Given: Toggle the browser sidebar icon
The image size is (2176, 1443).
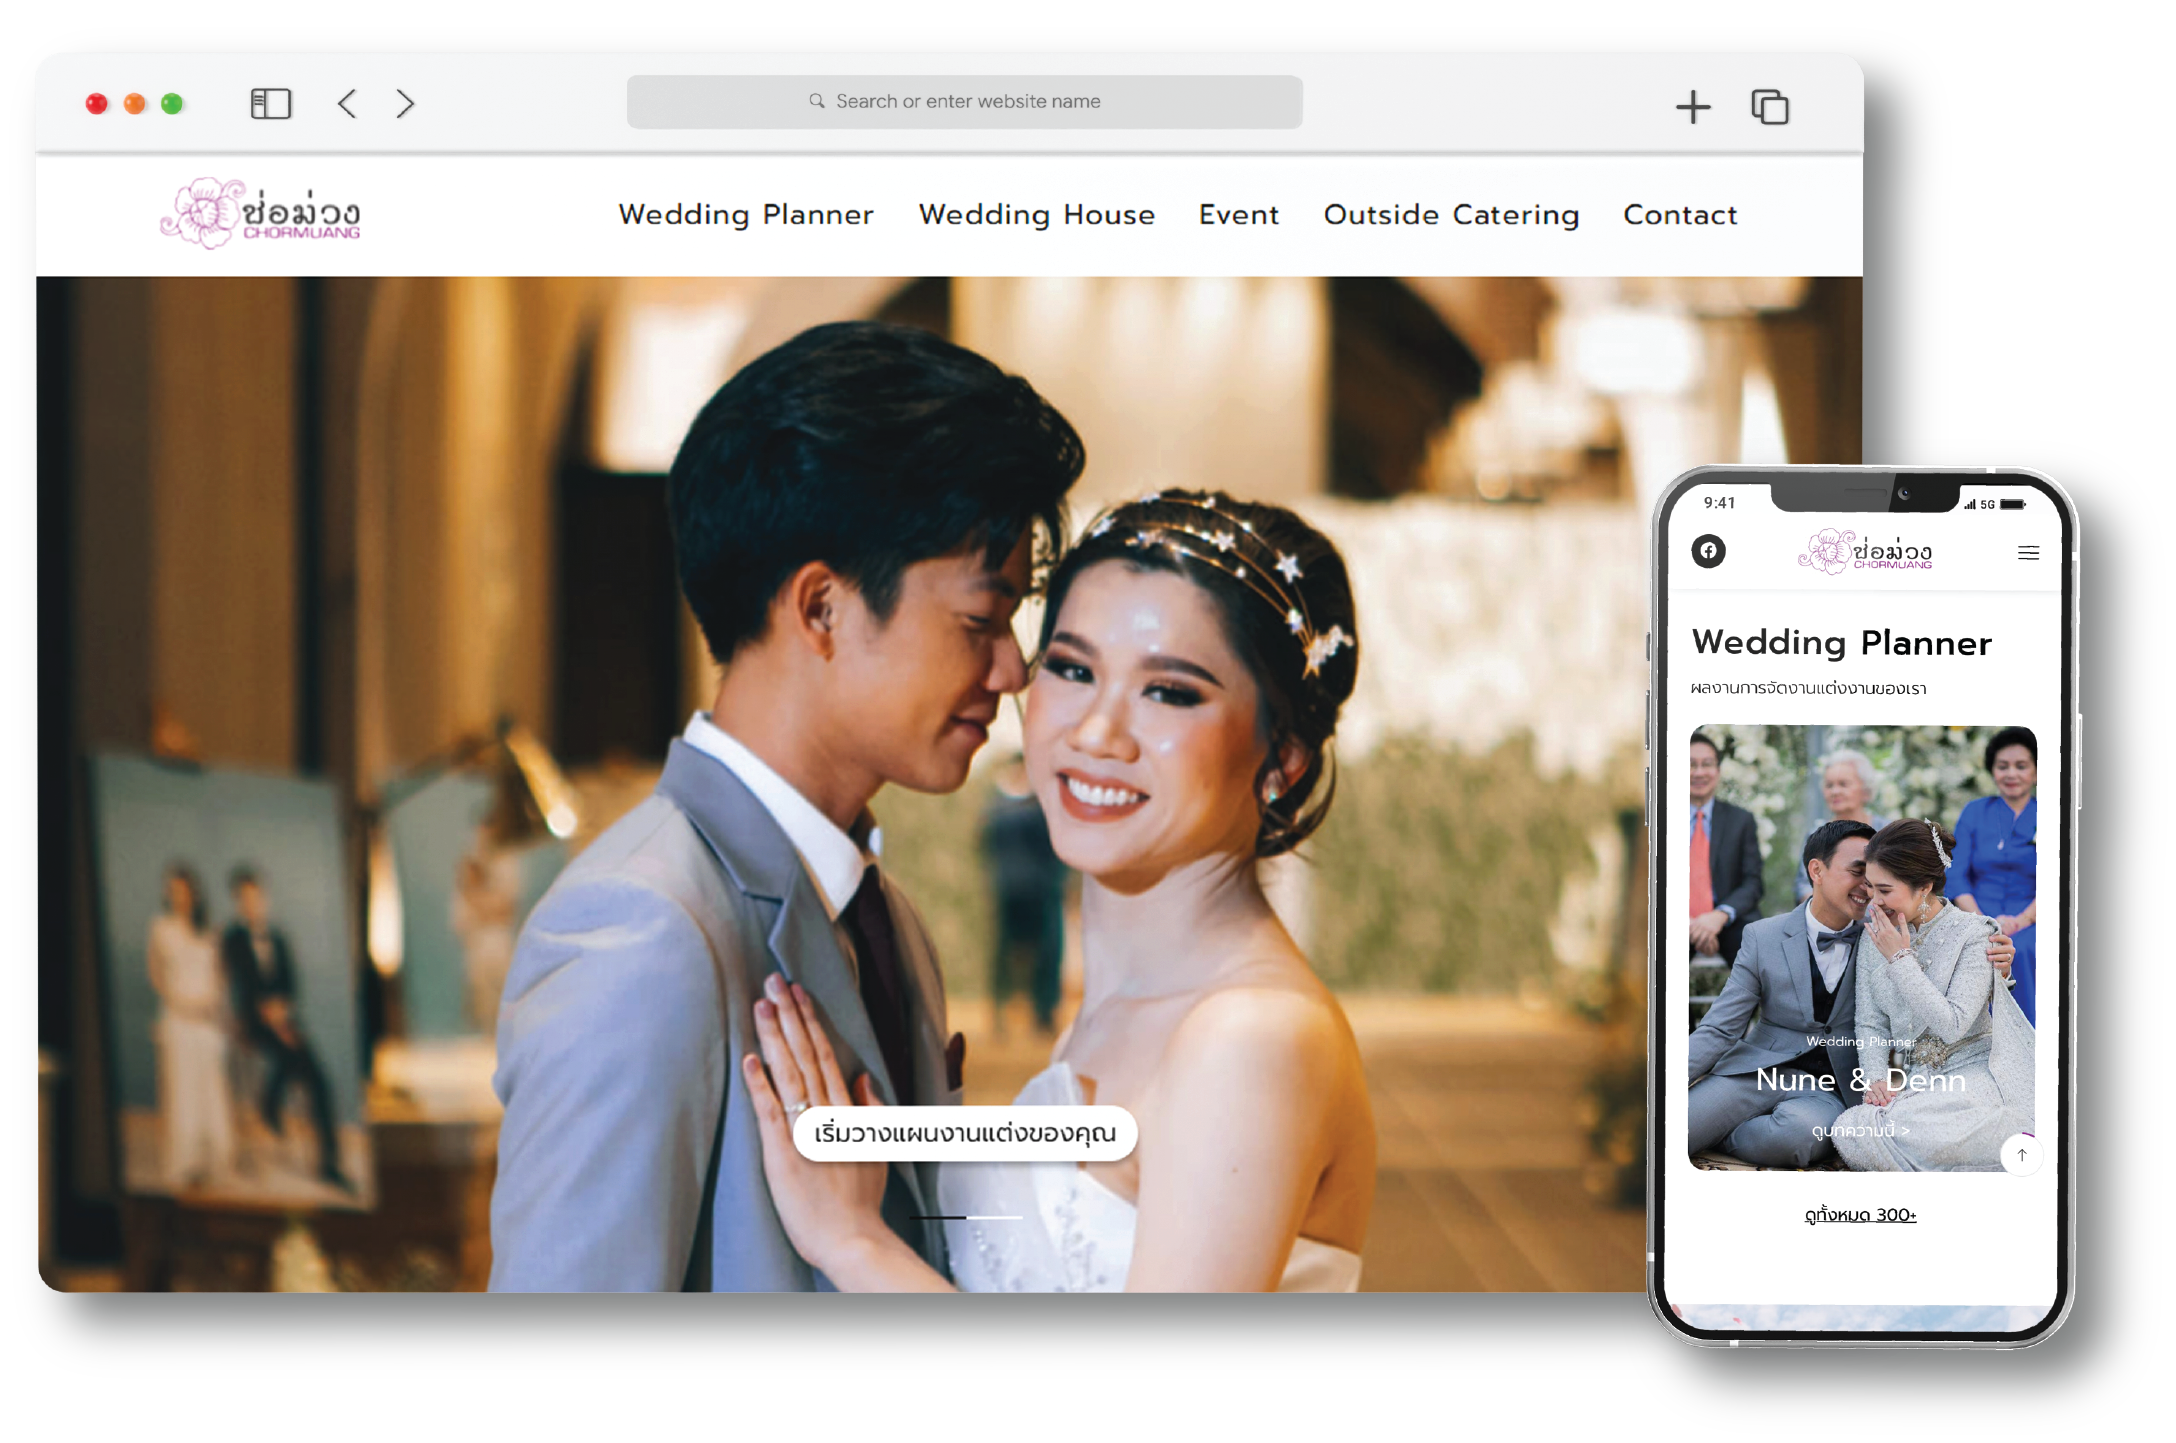Looking at the screenshot, I should pyautogui.click(x=270, y=104).
